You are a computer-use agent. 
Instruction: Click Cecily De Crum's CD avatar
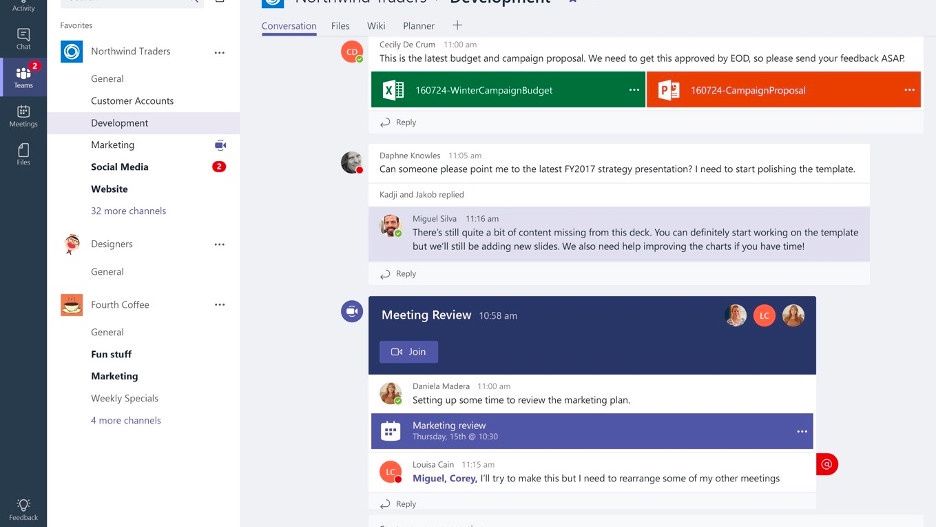[x=352, y=51]
